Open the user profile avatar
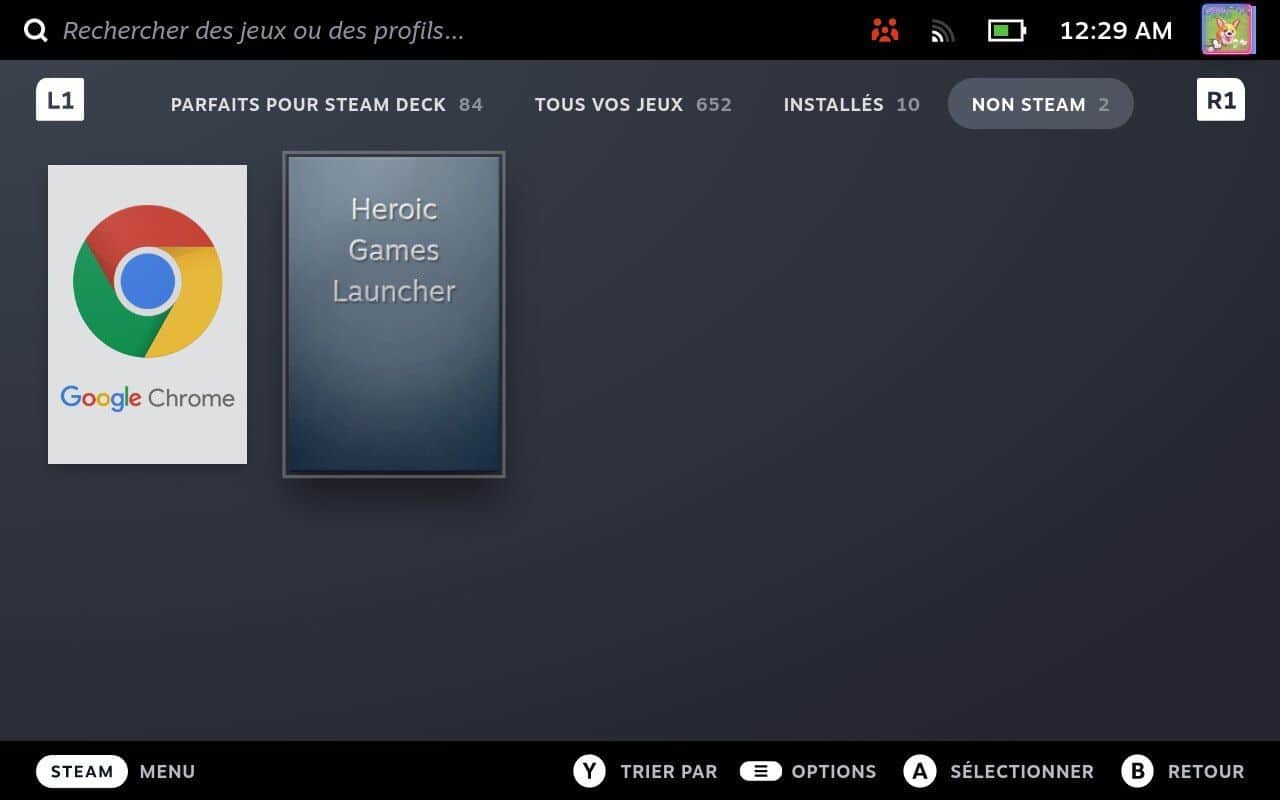Image resolution: width=1280 pixels, height=800 pixels. [1227, 29]
